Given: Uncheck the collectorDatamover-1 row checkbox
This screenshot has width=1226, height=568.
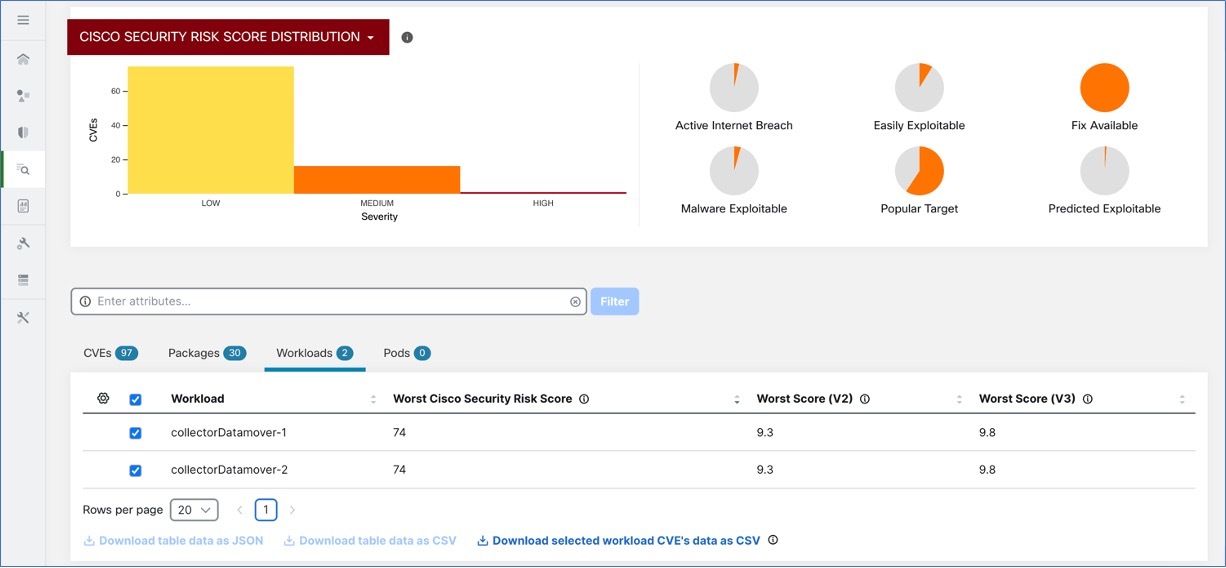Looking at the screenshot, I should click(136, 433).
